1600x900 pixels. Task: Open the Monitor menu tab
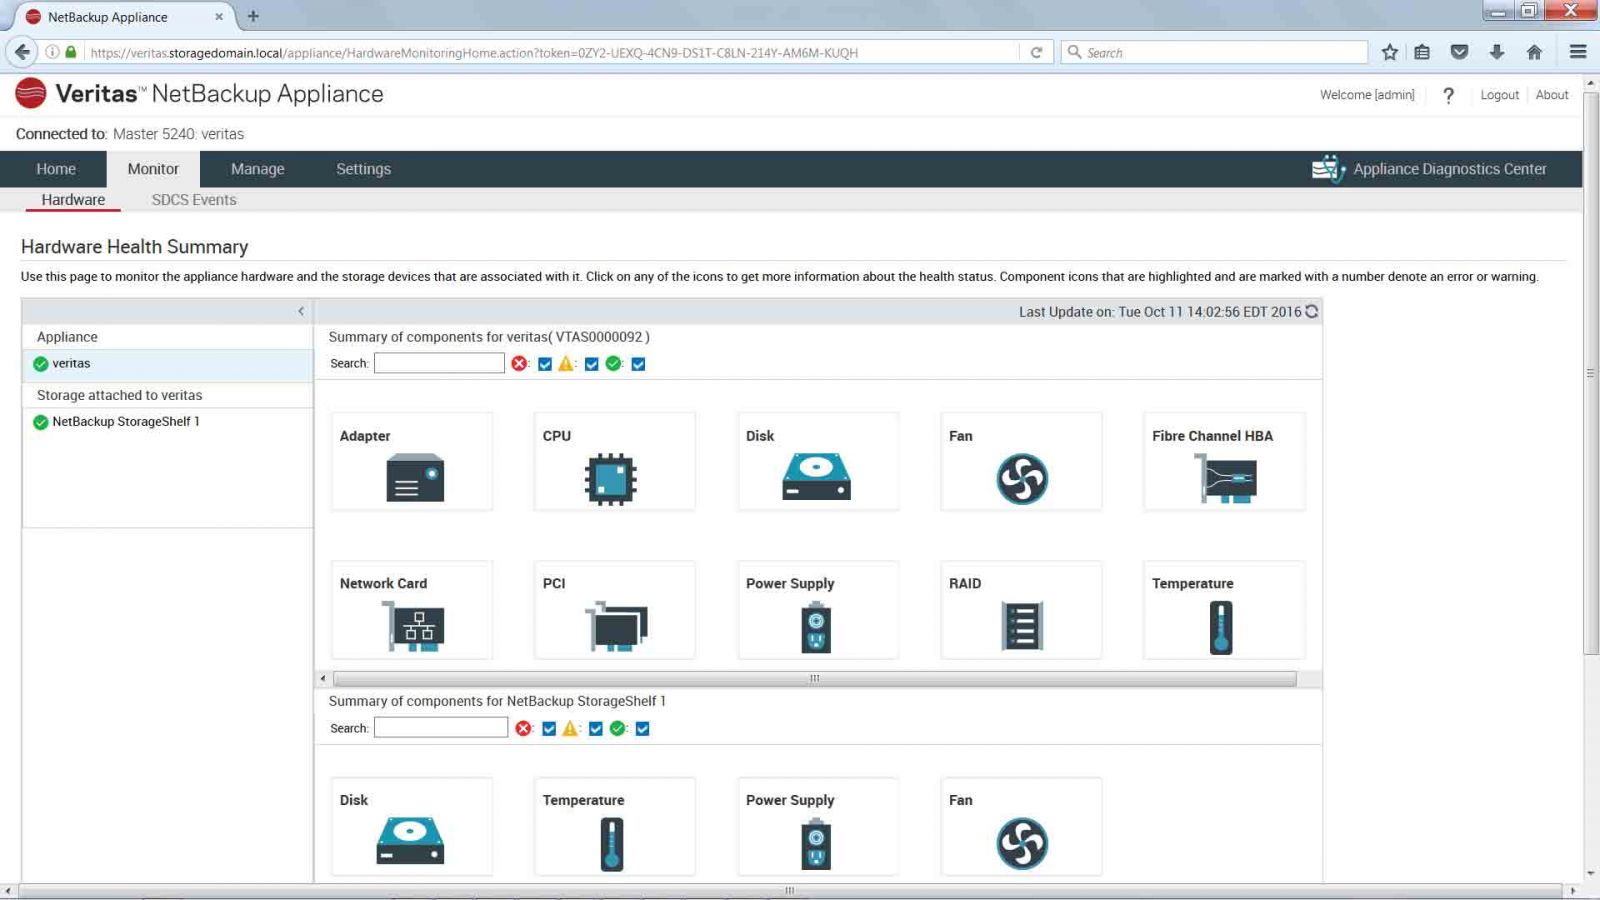point(153,169)
